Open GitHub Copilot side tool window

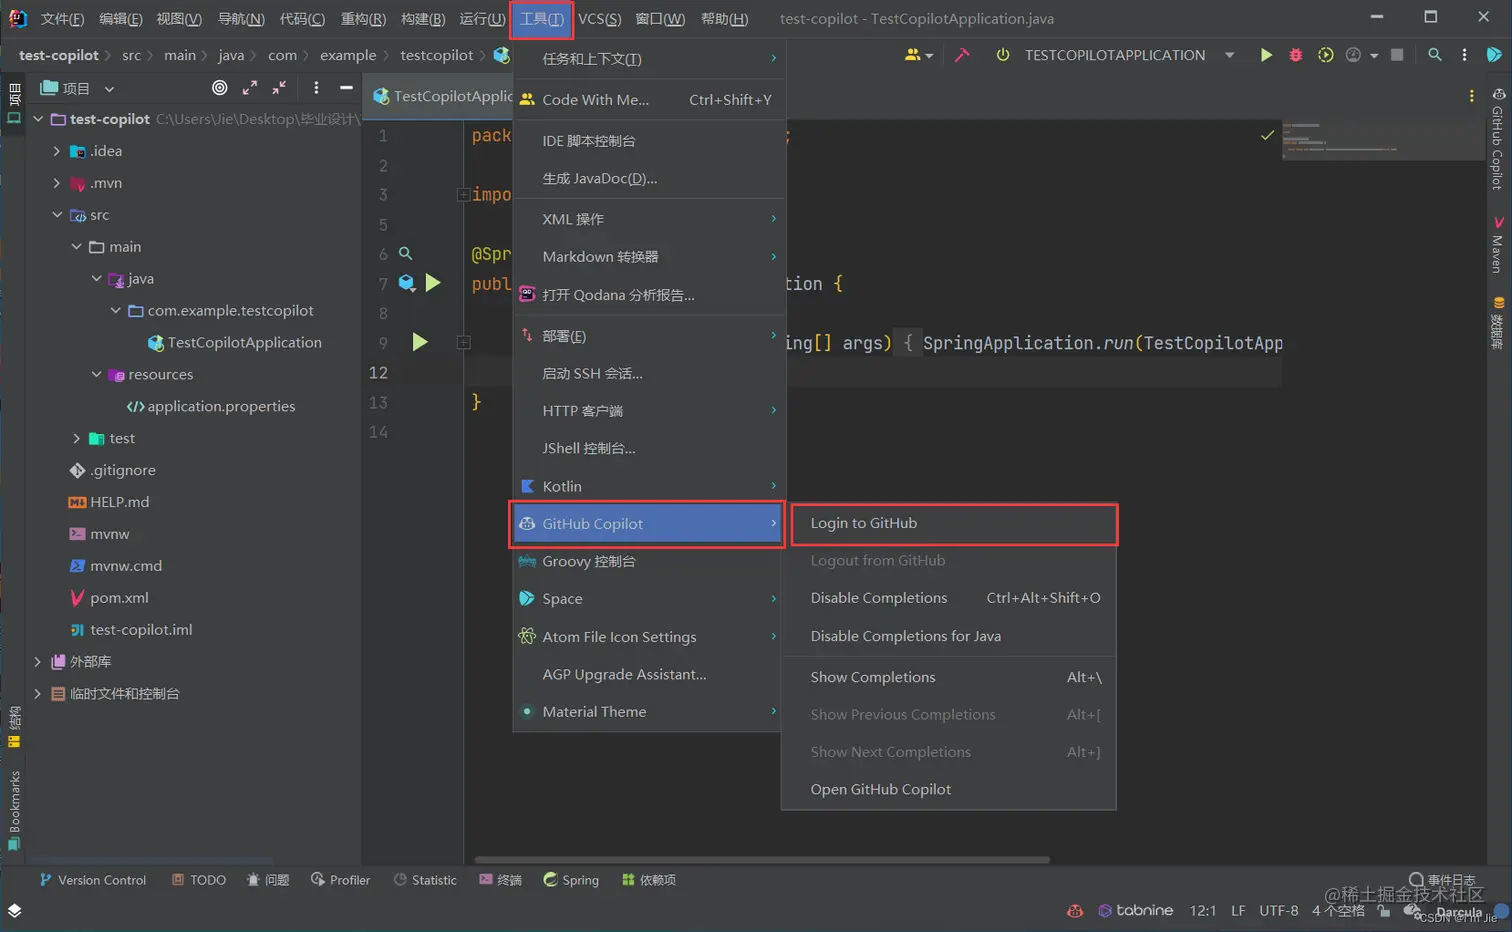coord(1497,138)
